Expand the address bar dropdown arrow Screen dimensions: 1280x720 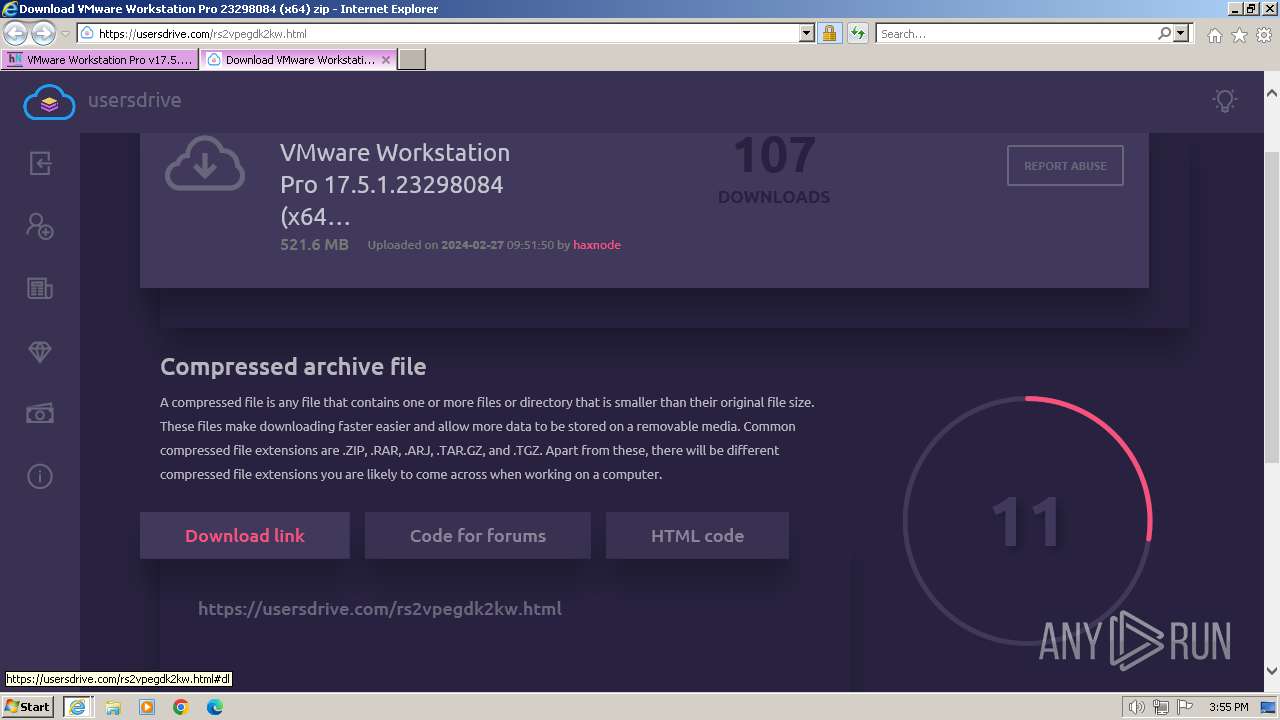[807, 33]
